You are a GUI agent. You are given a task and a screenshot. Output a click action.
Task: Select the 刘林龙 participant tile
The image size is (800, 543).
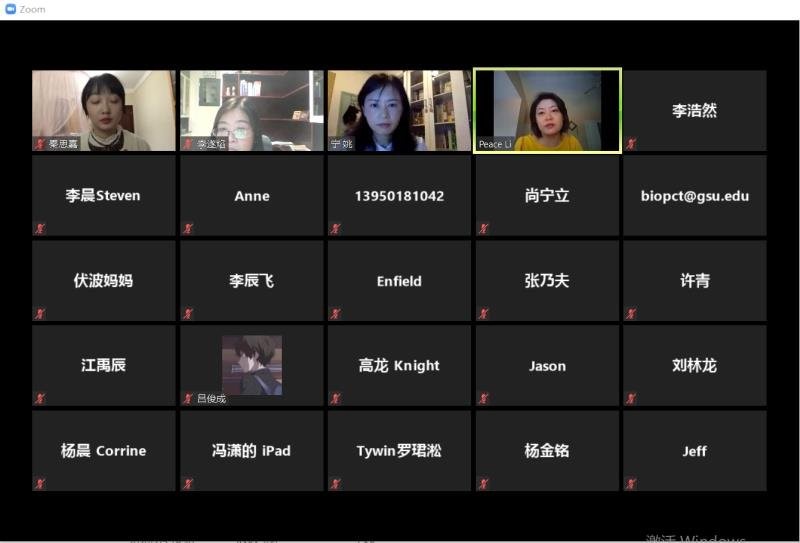pyautogui.click(x=695, y=366)
